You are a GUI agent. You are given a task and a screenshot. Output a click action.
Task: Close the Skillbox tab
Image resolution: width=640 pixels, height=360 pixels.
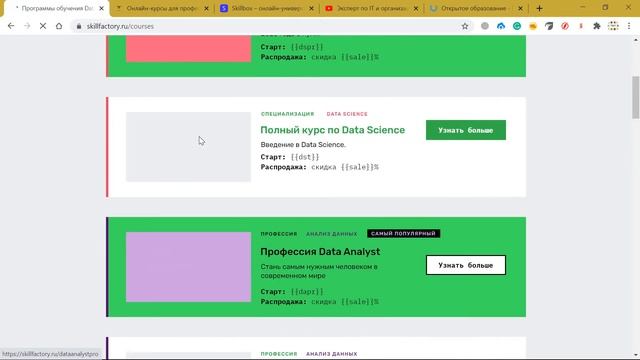coord(311,8)
